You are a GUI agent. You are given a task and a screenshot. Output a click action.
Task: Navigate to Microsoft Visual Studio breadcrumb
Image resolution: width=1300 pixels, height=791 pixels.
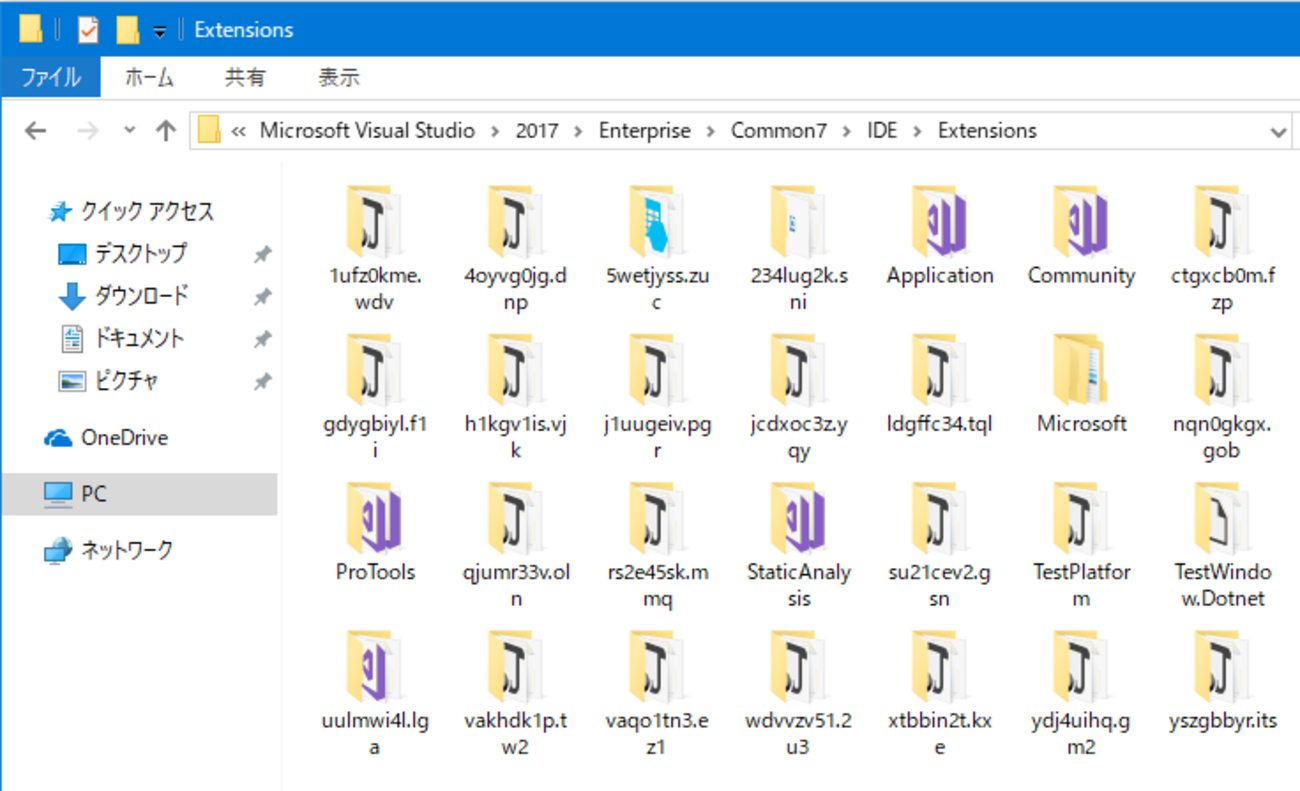[x=368, y=131]
